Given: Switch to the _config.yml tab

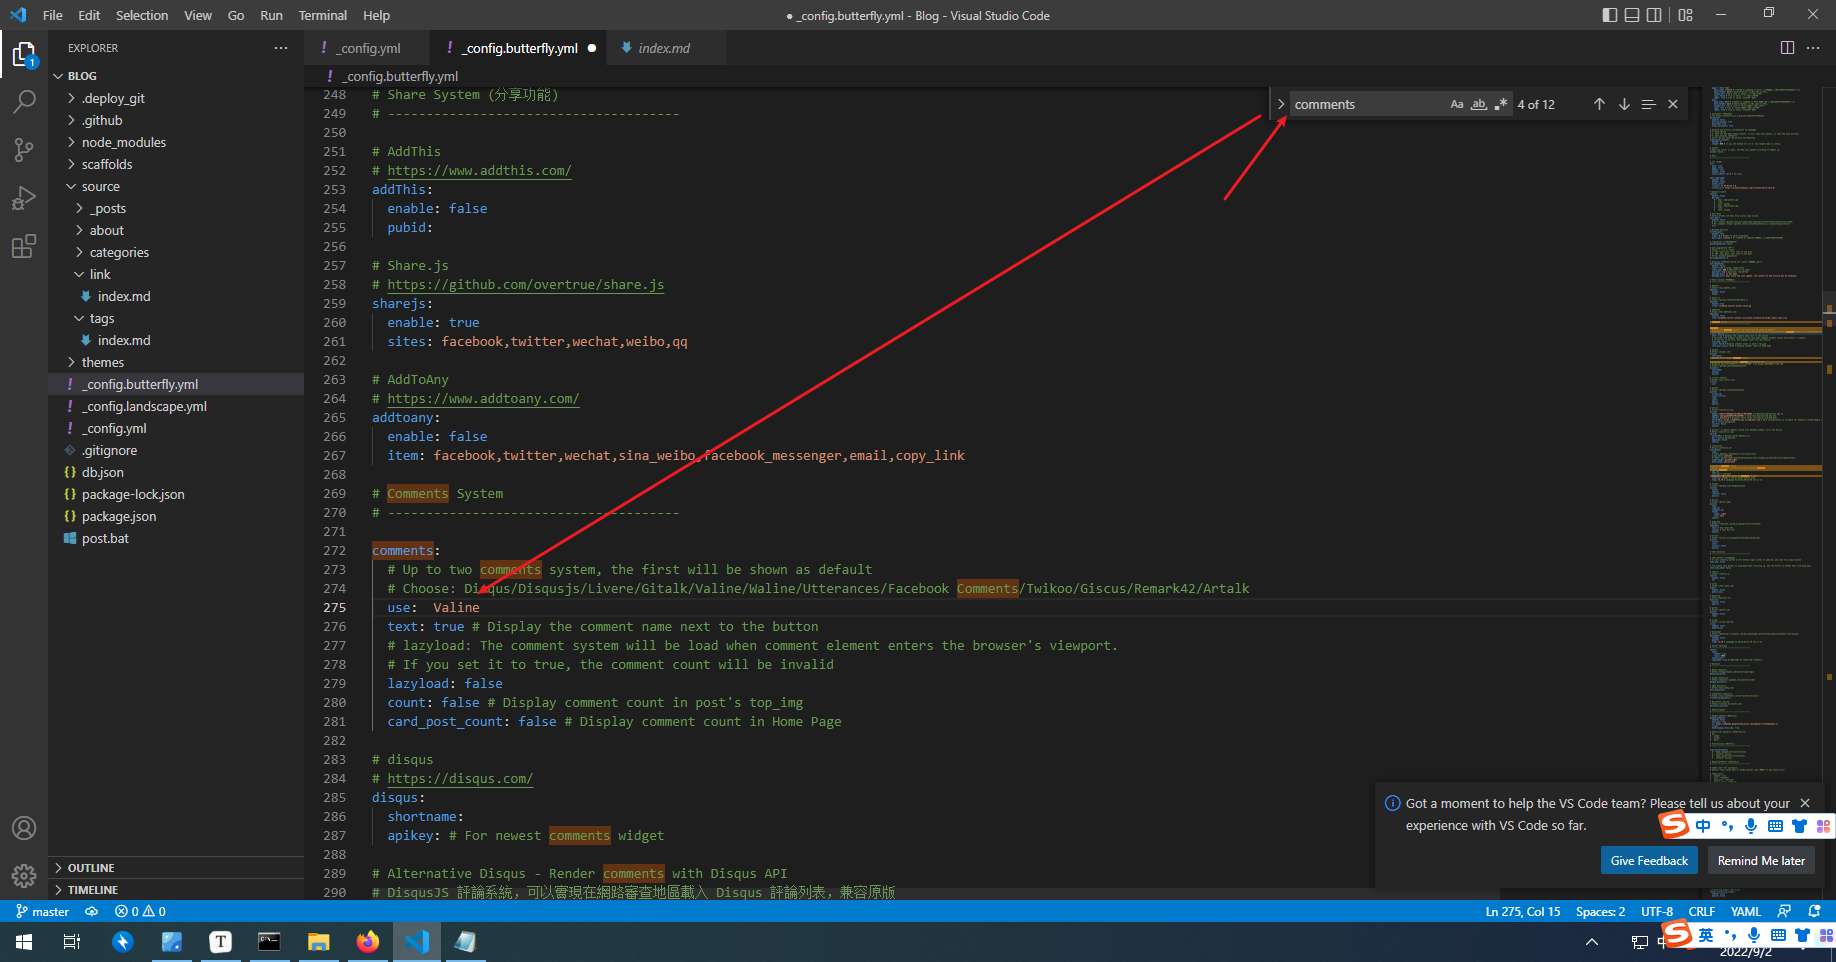Looking at the screenshot, I should tap(367, 48).
